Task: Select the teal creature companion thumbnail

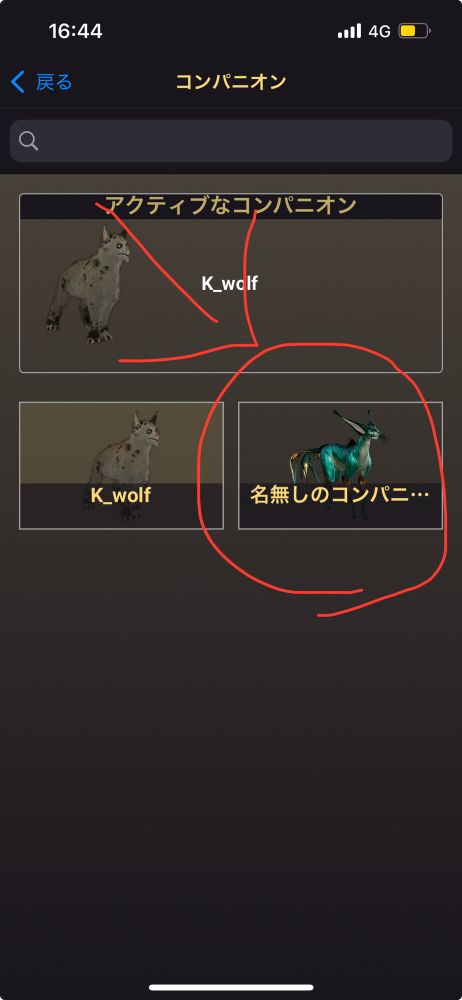Action: [340, 466]
